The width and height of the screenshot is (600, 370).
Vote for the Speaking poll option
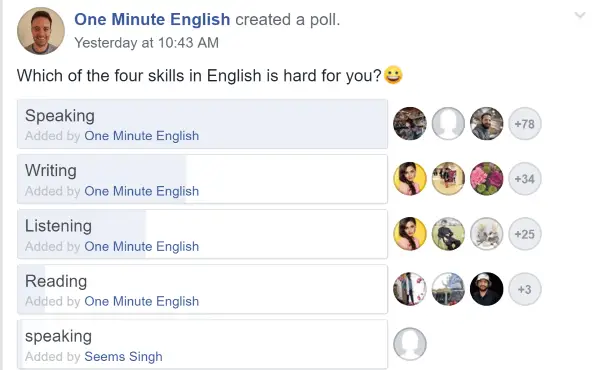[x=202, y=124]
